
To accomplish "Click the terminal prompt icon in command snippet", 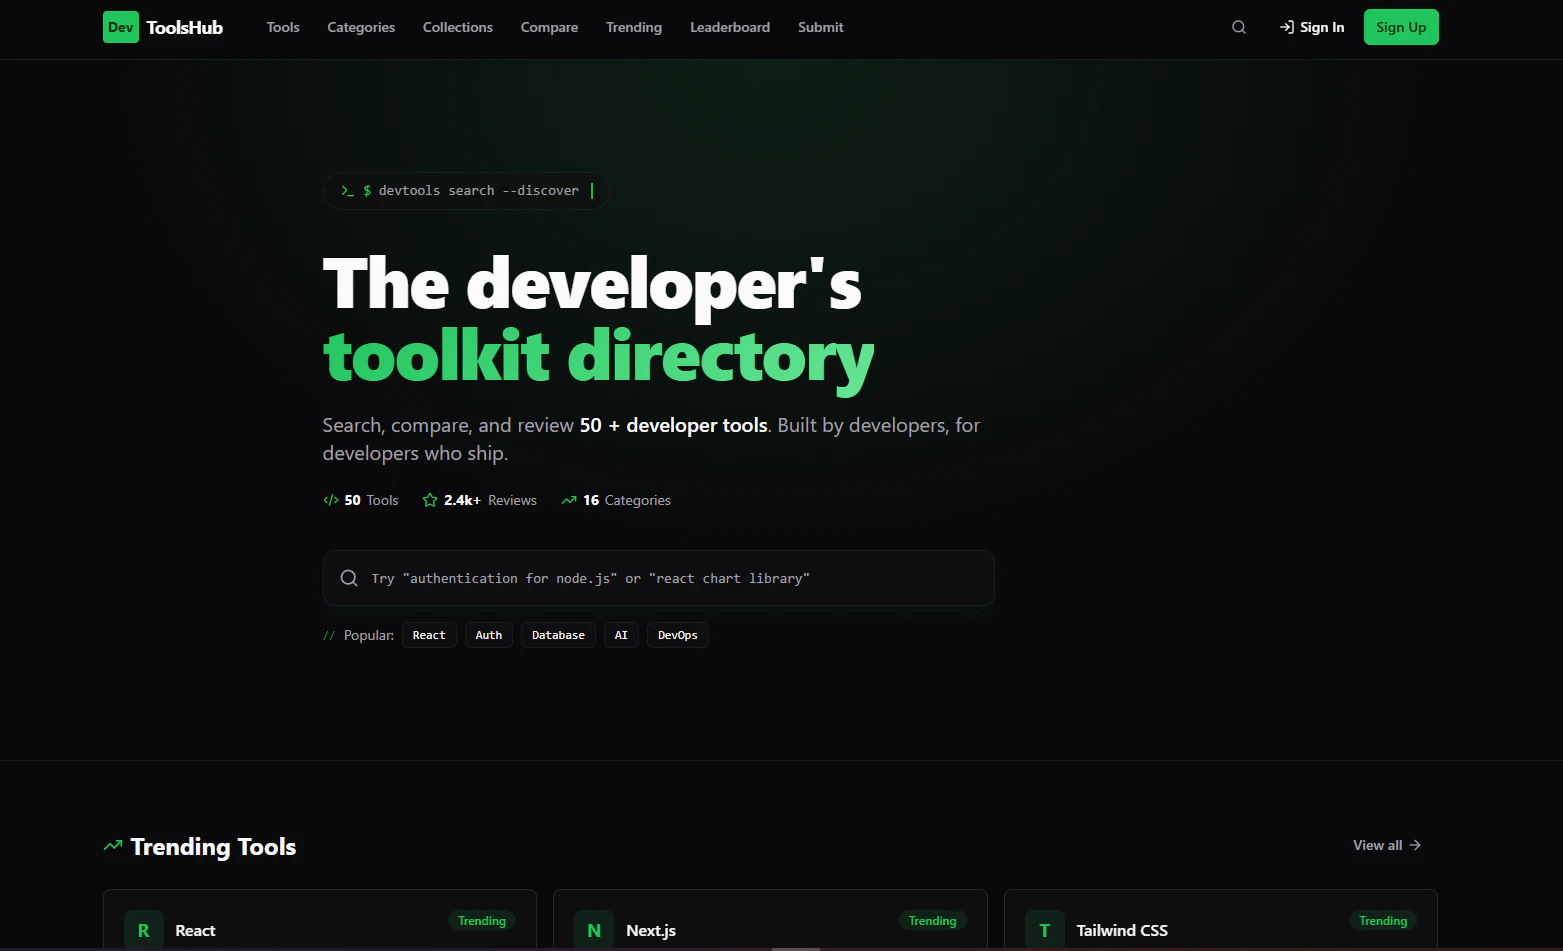I will tap(347, 190).
